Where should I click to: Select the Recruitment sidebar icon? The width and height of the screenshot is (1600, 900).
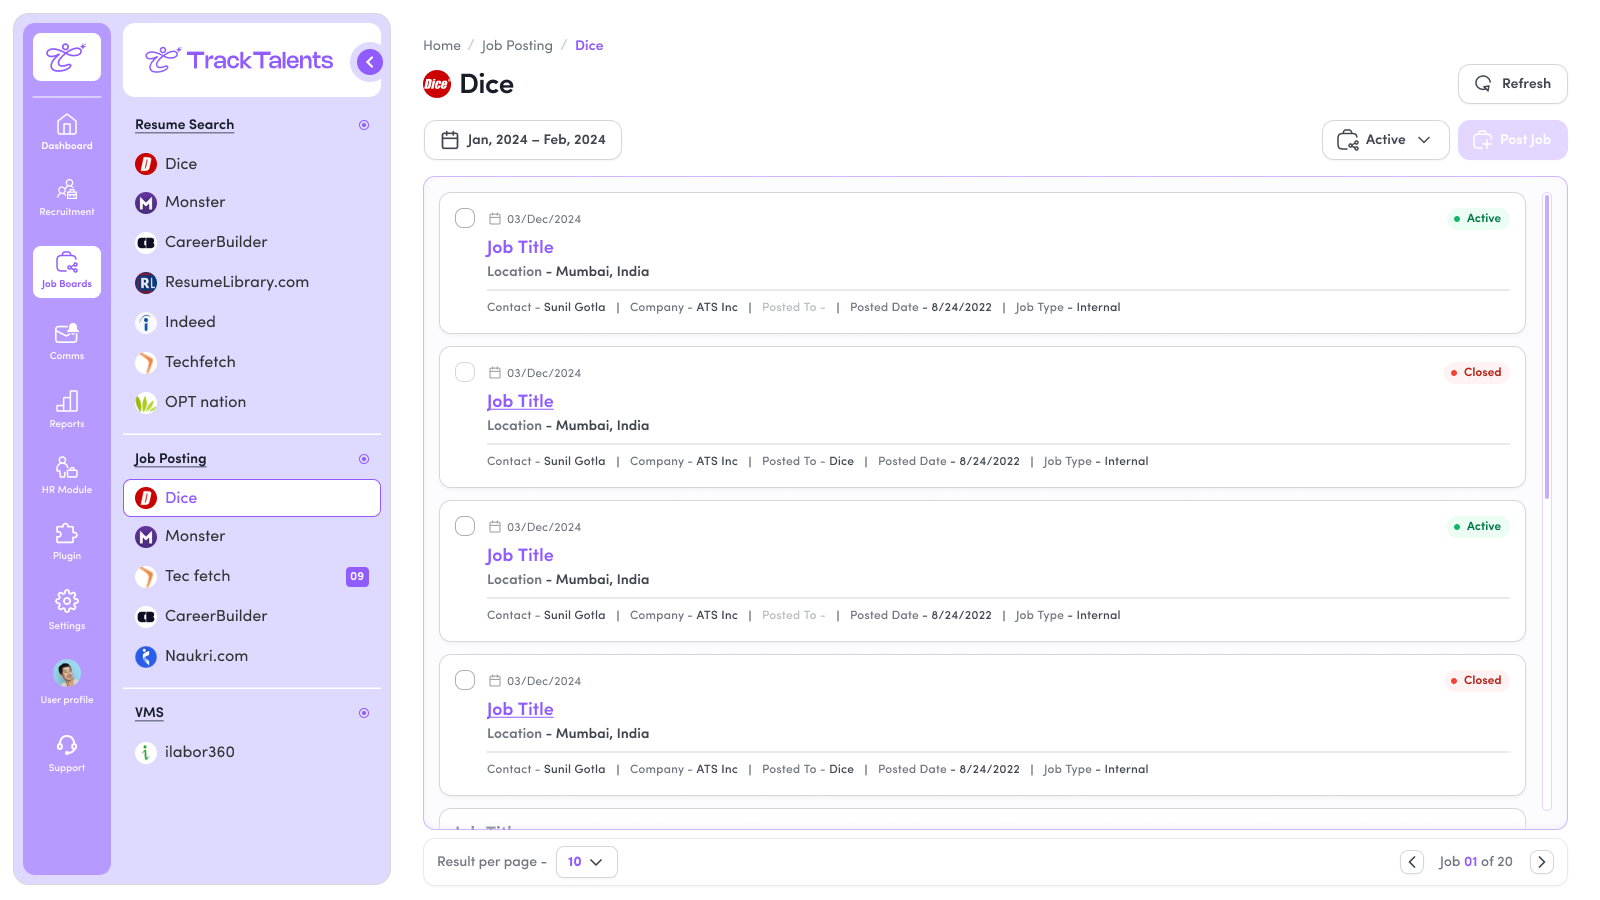(x=66, y=198)
